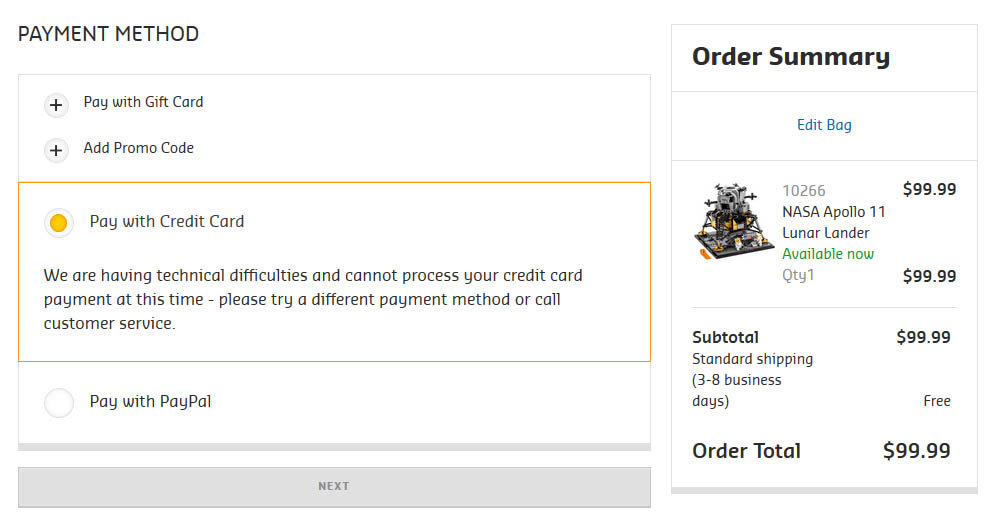Click the NEXT button
The width and height of the screenshot is (989, 521).
(334, 486)
